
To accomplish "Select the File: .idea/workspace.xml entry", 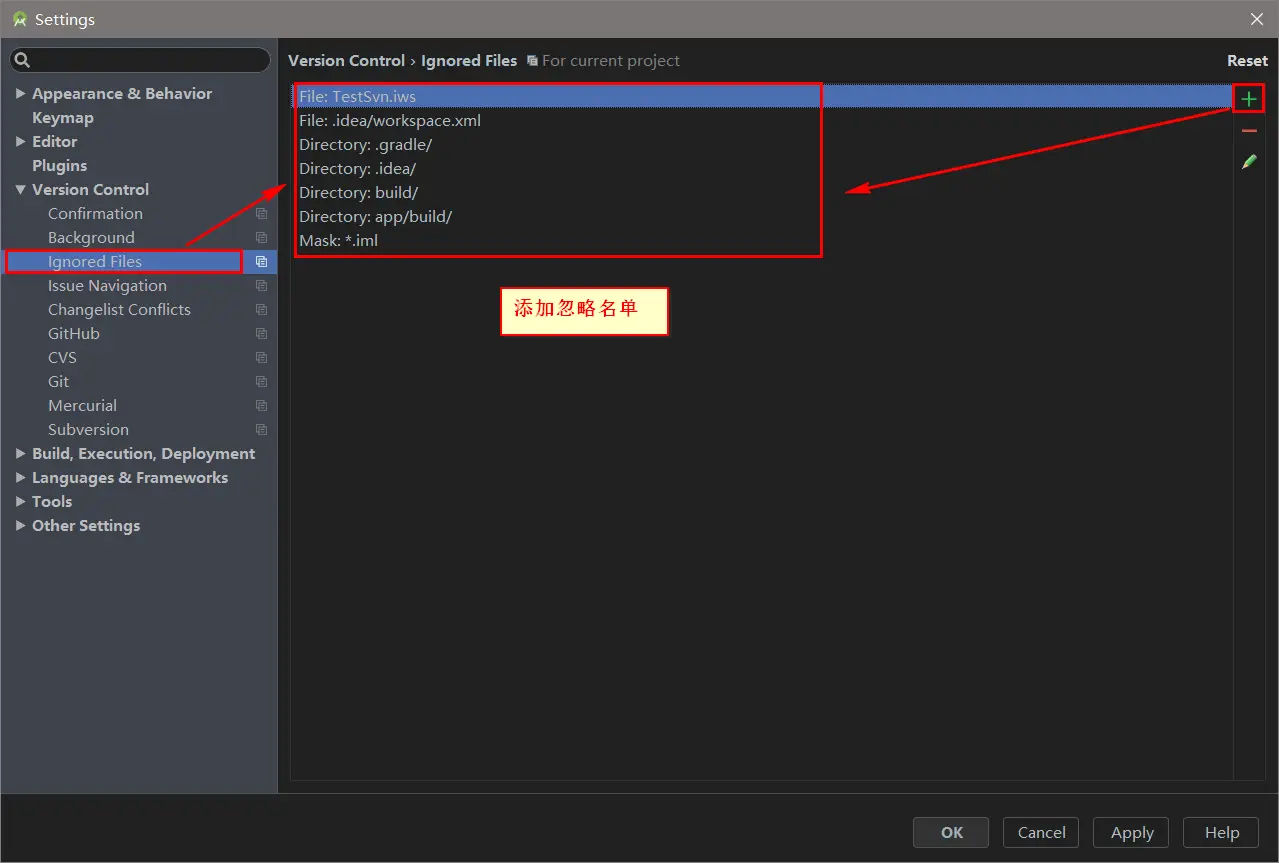I will pos(762,121).
